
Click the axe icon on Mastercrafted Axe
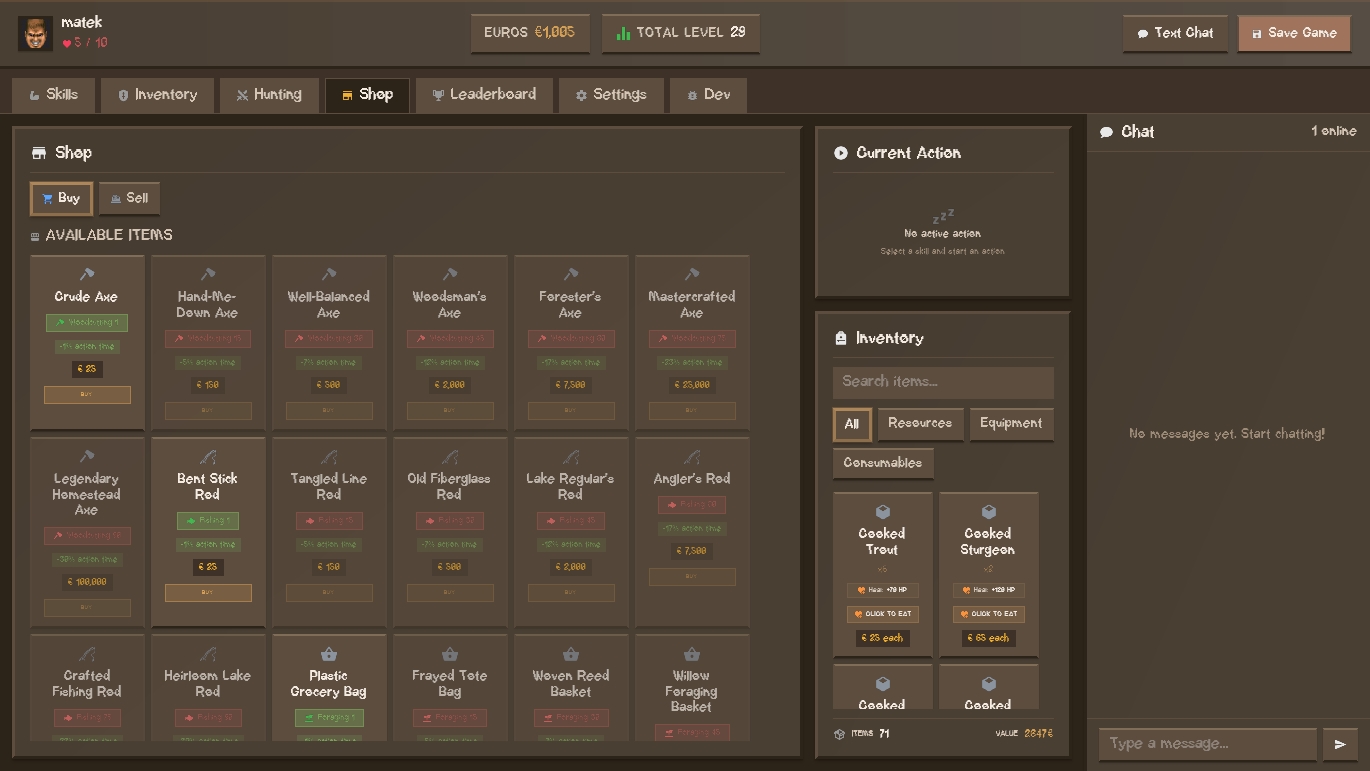(x=691, y=274)
